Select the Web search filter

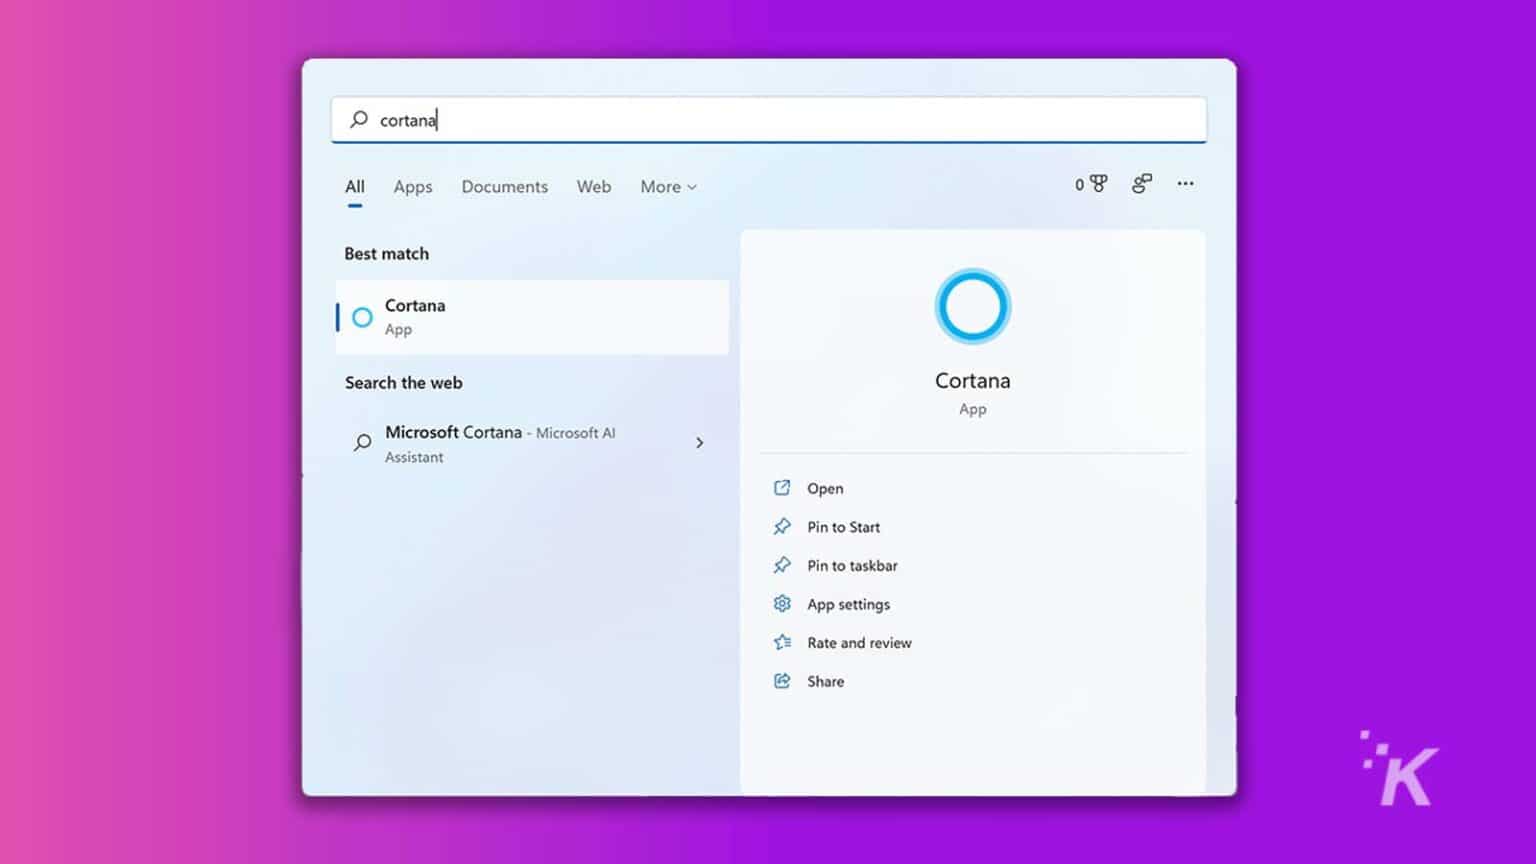(594, 187)
